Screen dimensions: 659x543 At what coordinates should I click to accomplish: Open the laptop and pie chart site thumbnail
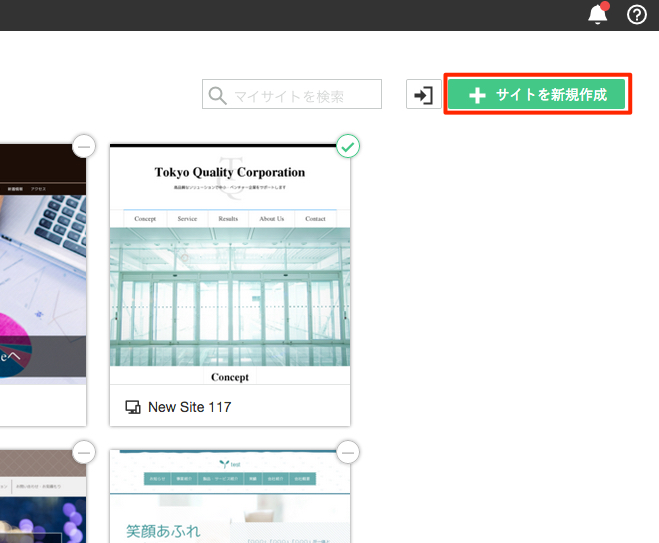pyautogui.click(x=43, y=264)
